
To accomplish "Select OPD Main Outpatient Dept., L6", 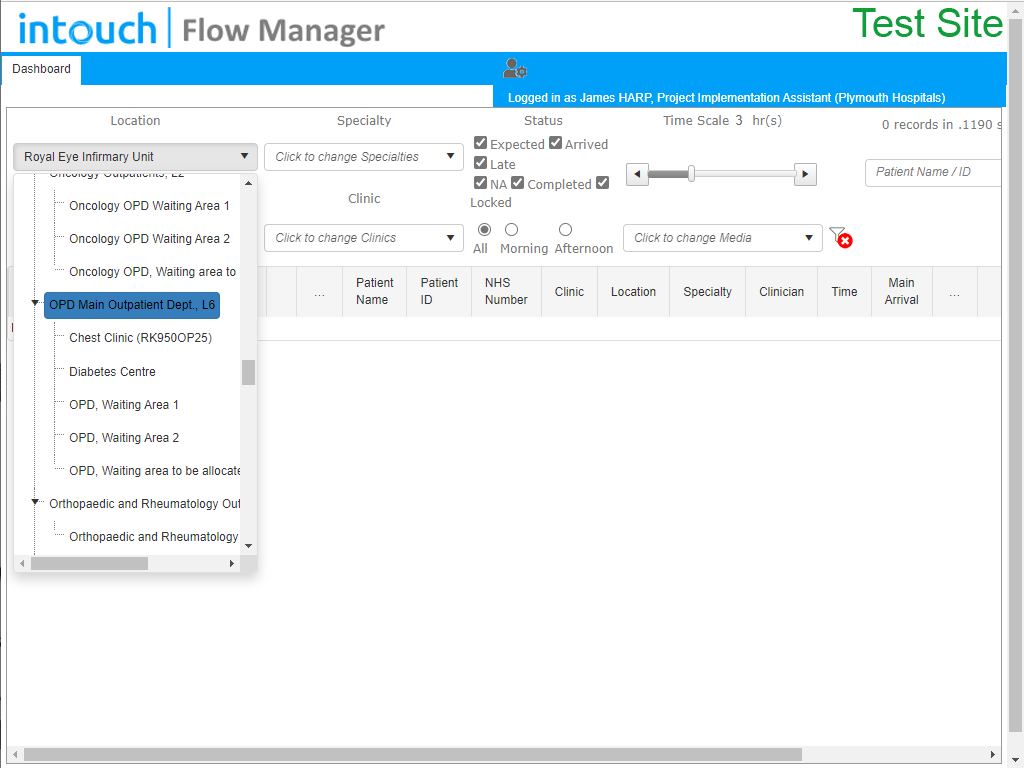I will pos(132,305).
